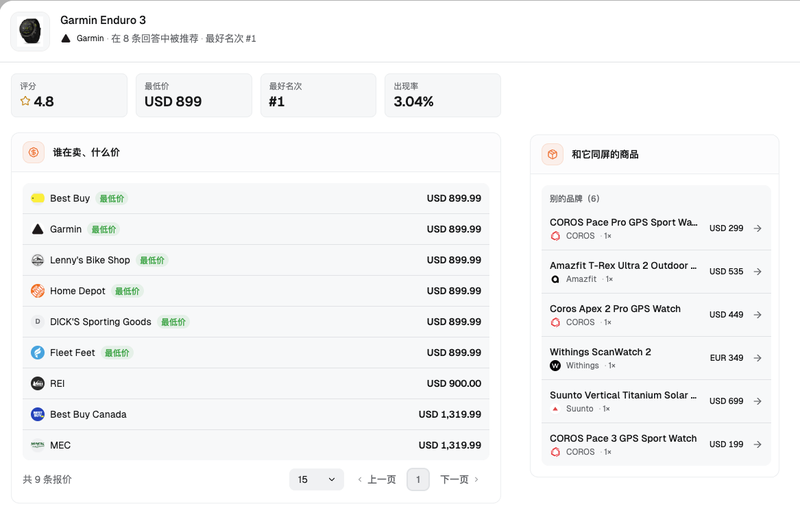800x511 pixels.
Task: Click the Garmin brand triangle logo in header
Action: [x=66, y=39]
